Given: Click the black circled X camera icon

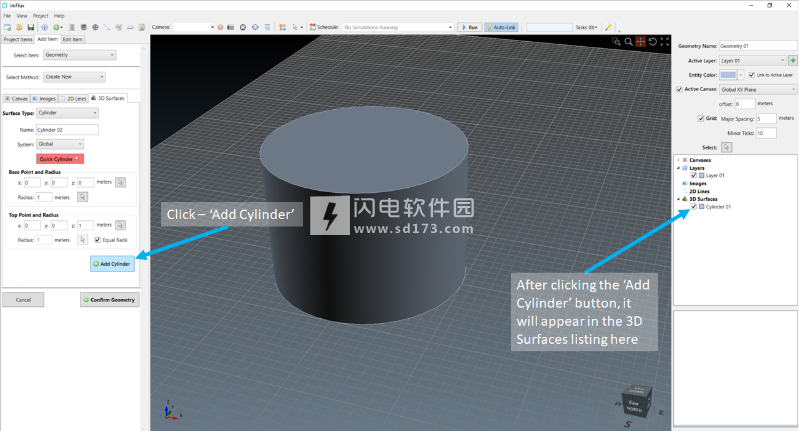Looking at the screenshot, I should point(243,27).
